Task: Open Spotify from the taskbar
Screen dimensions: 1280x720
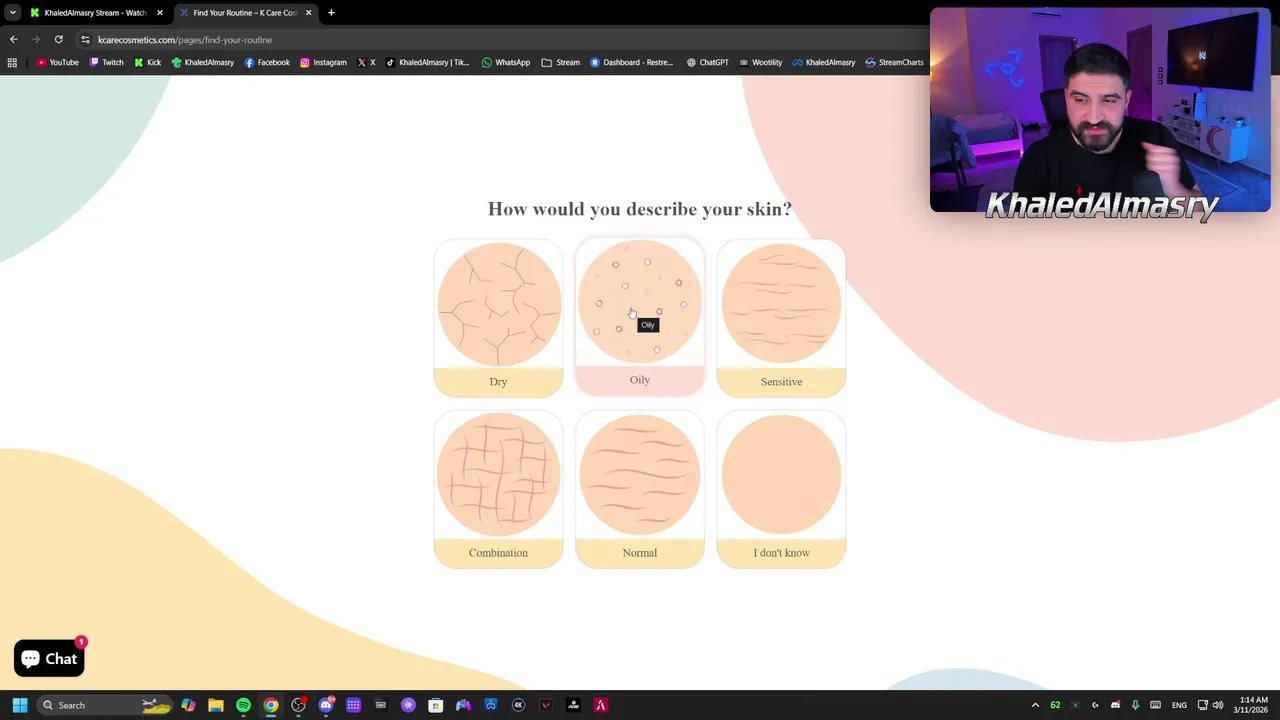Action: (x=243, y=705)
